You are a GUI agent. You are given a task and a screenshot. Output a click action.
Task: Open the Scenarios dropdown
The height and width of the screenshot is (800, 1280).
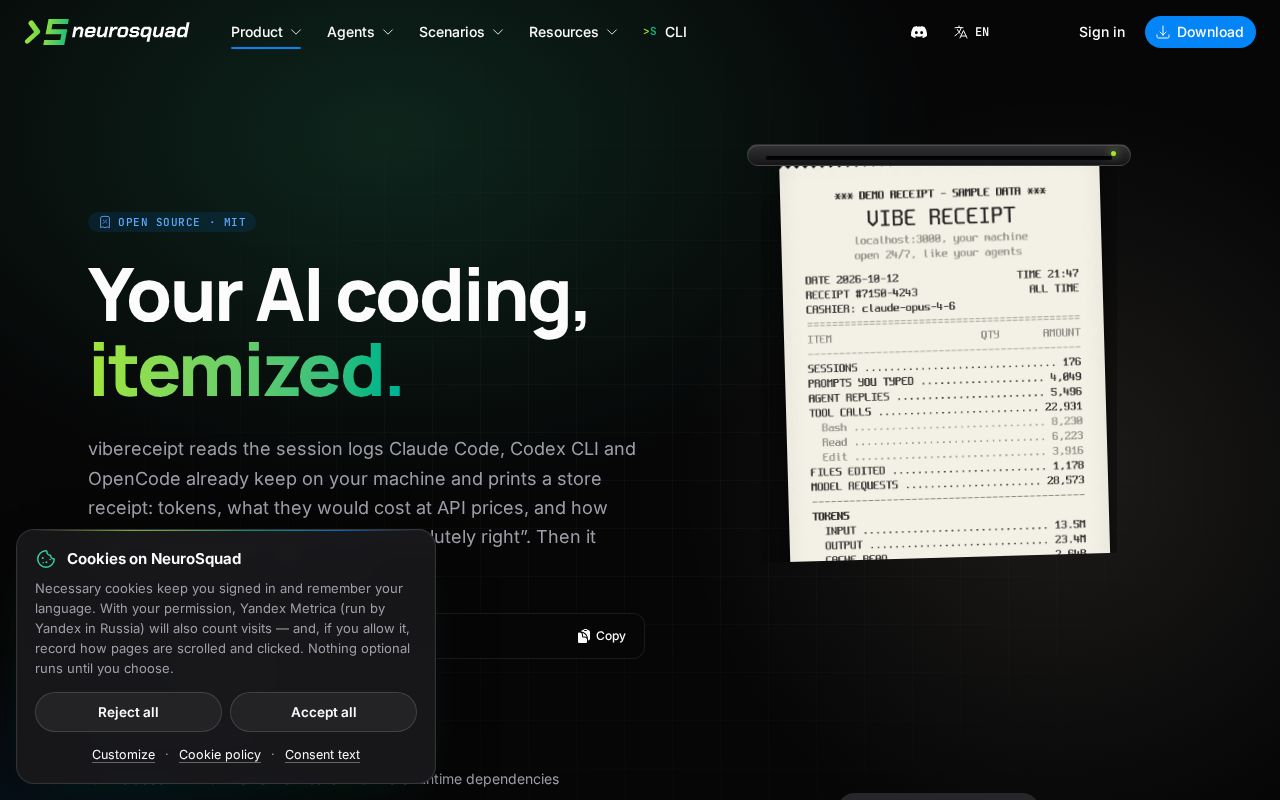point(461,32)
